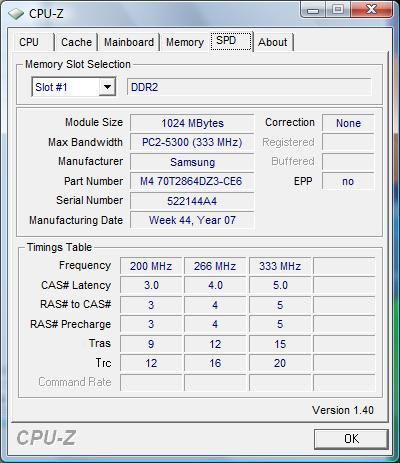The height and width of the screenshot is (463, 400).
Task: Click the OK button
Action: click(351, 439)
